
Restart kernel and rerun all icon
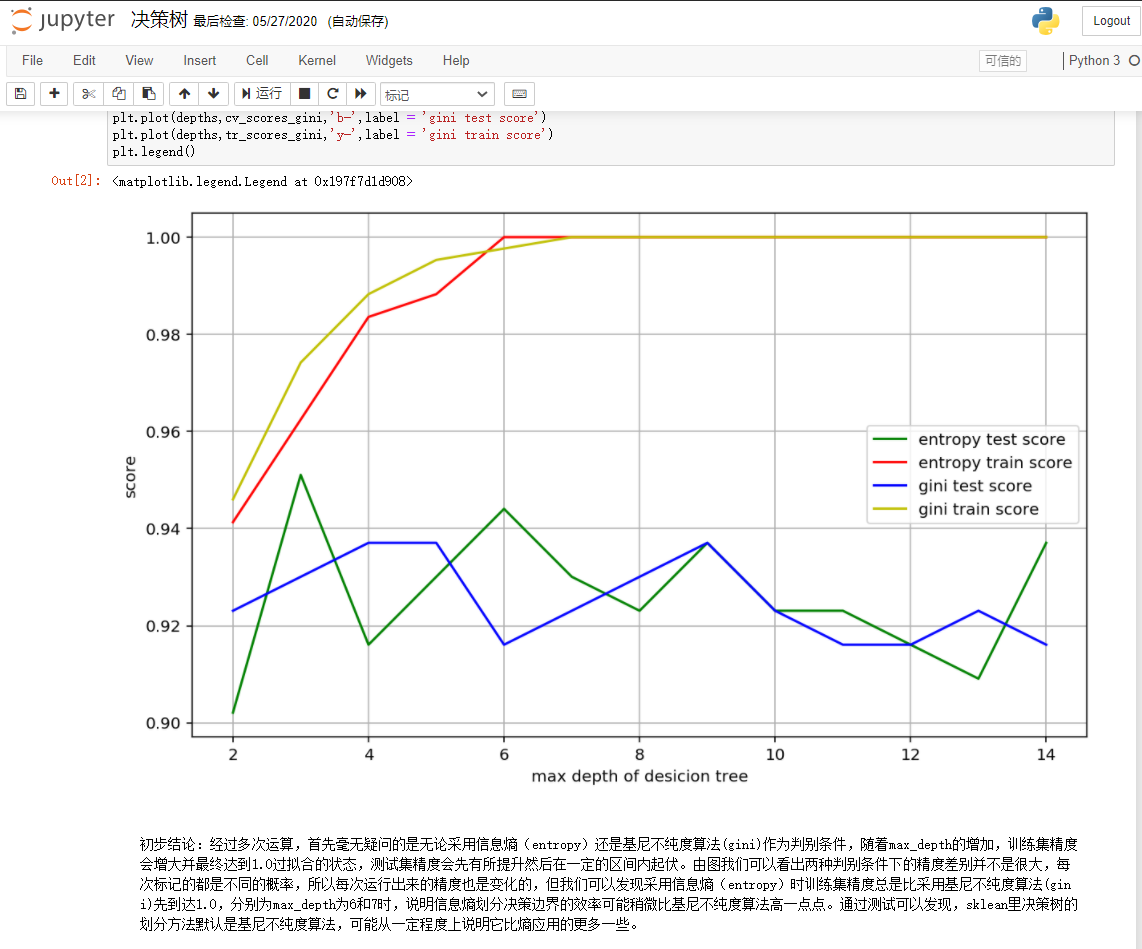[x=361, y=94]
